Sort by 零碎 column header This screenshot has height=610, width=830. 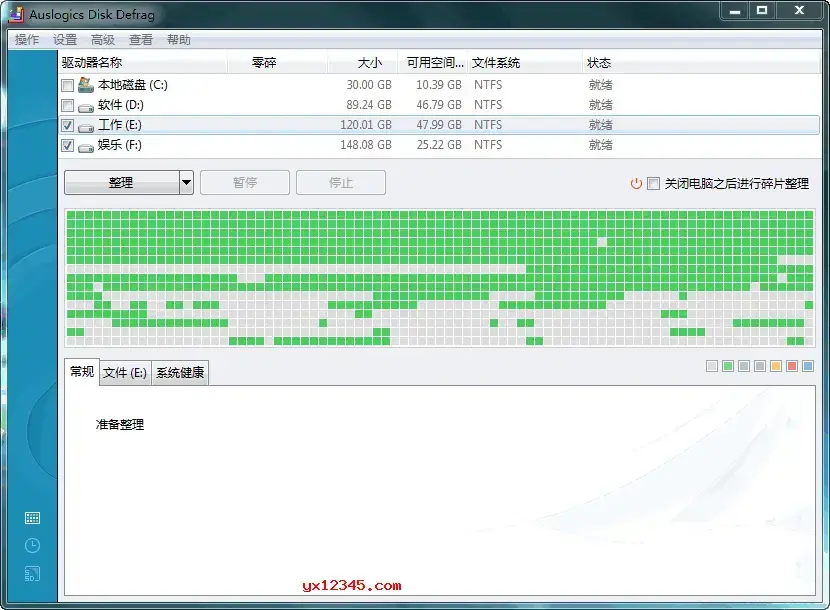click(277, 62)
